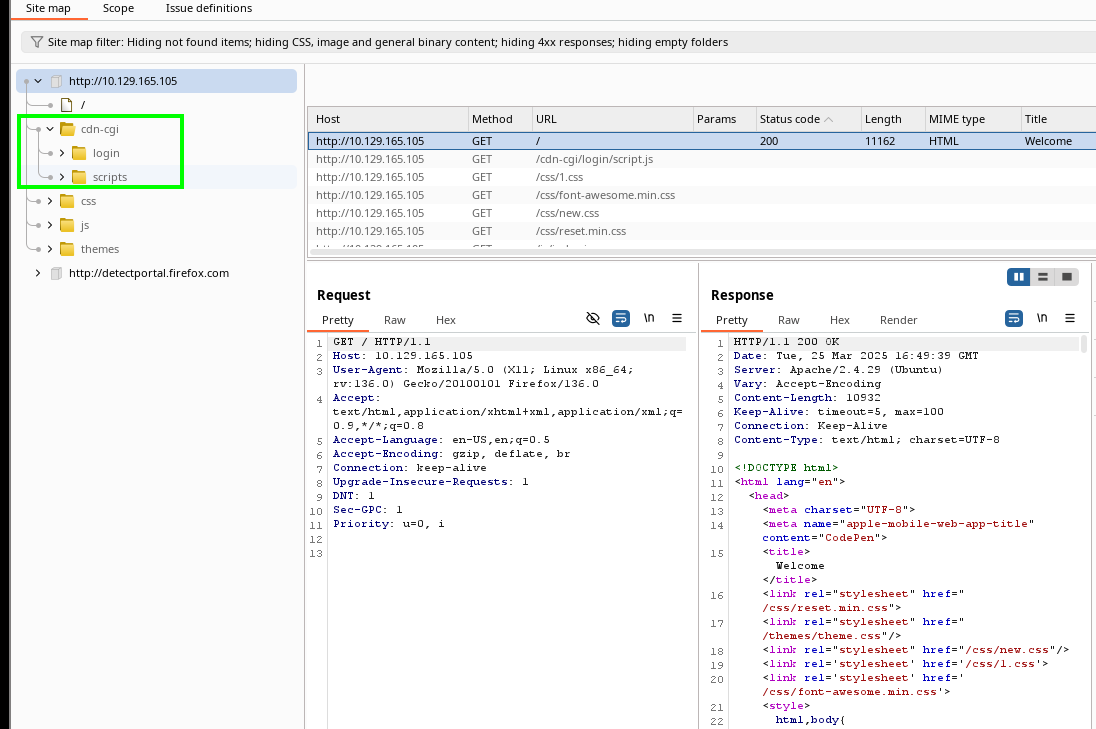The image size is (1096, 729).
Task: Select the /css/font-awesome.min.css table row
Action: click(702, 196)
